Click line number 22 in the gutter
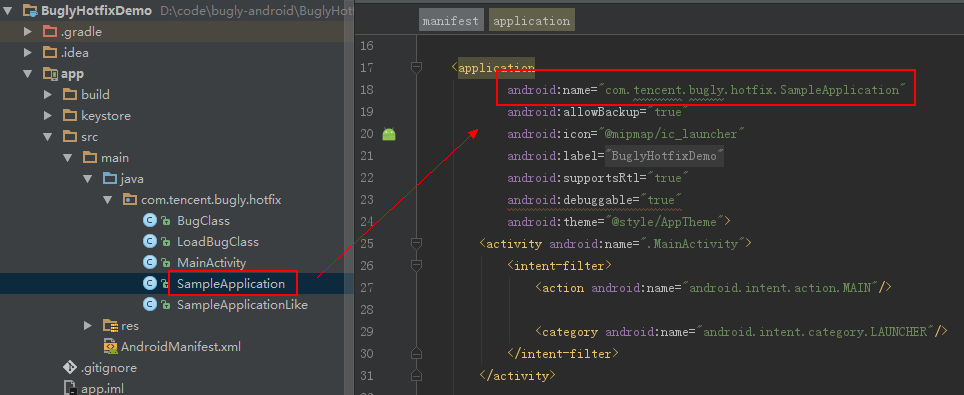The width and height of the screenshot is (964, 395). (x=366, y=178)
